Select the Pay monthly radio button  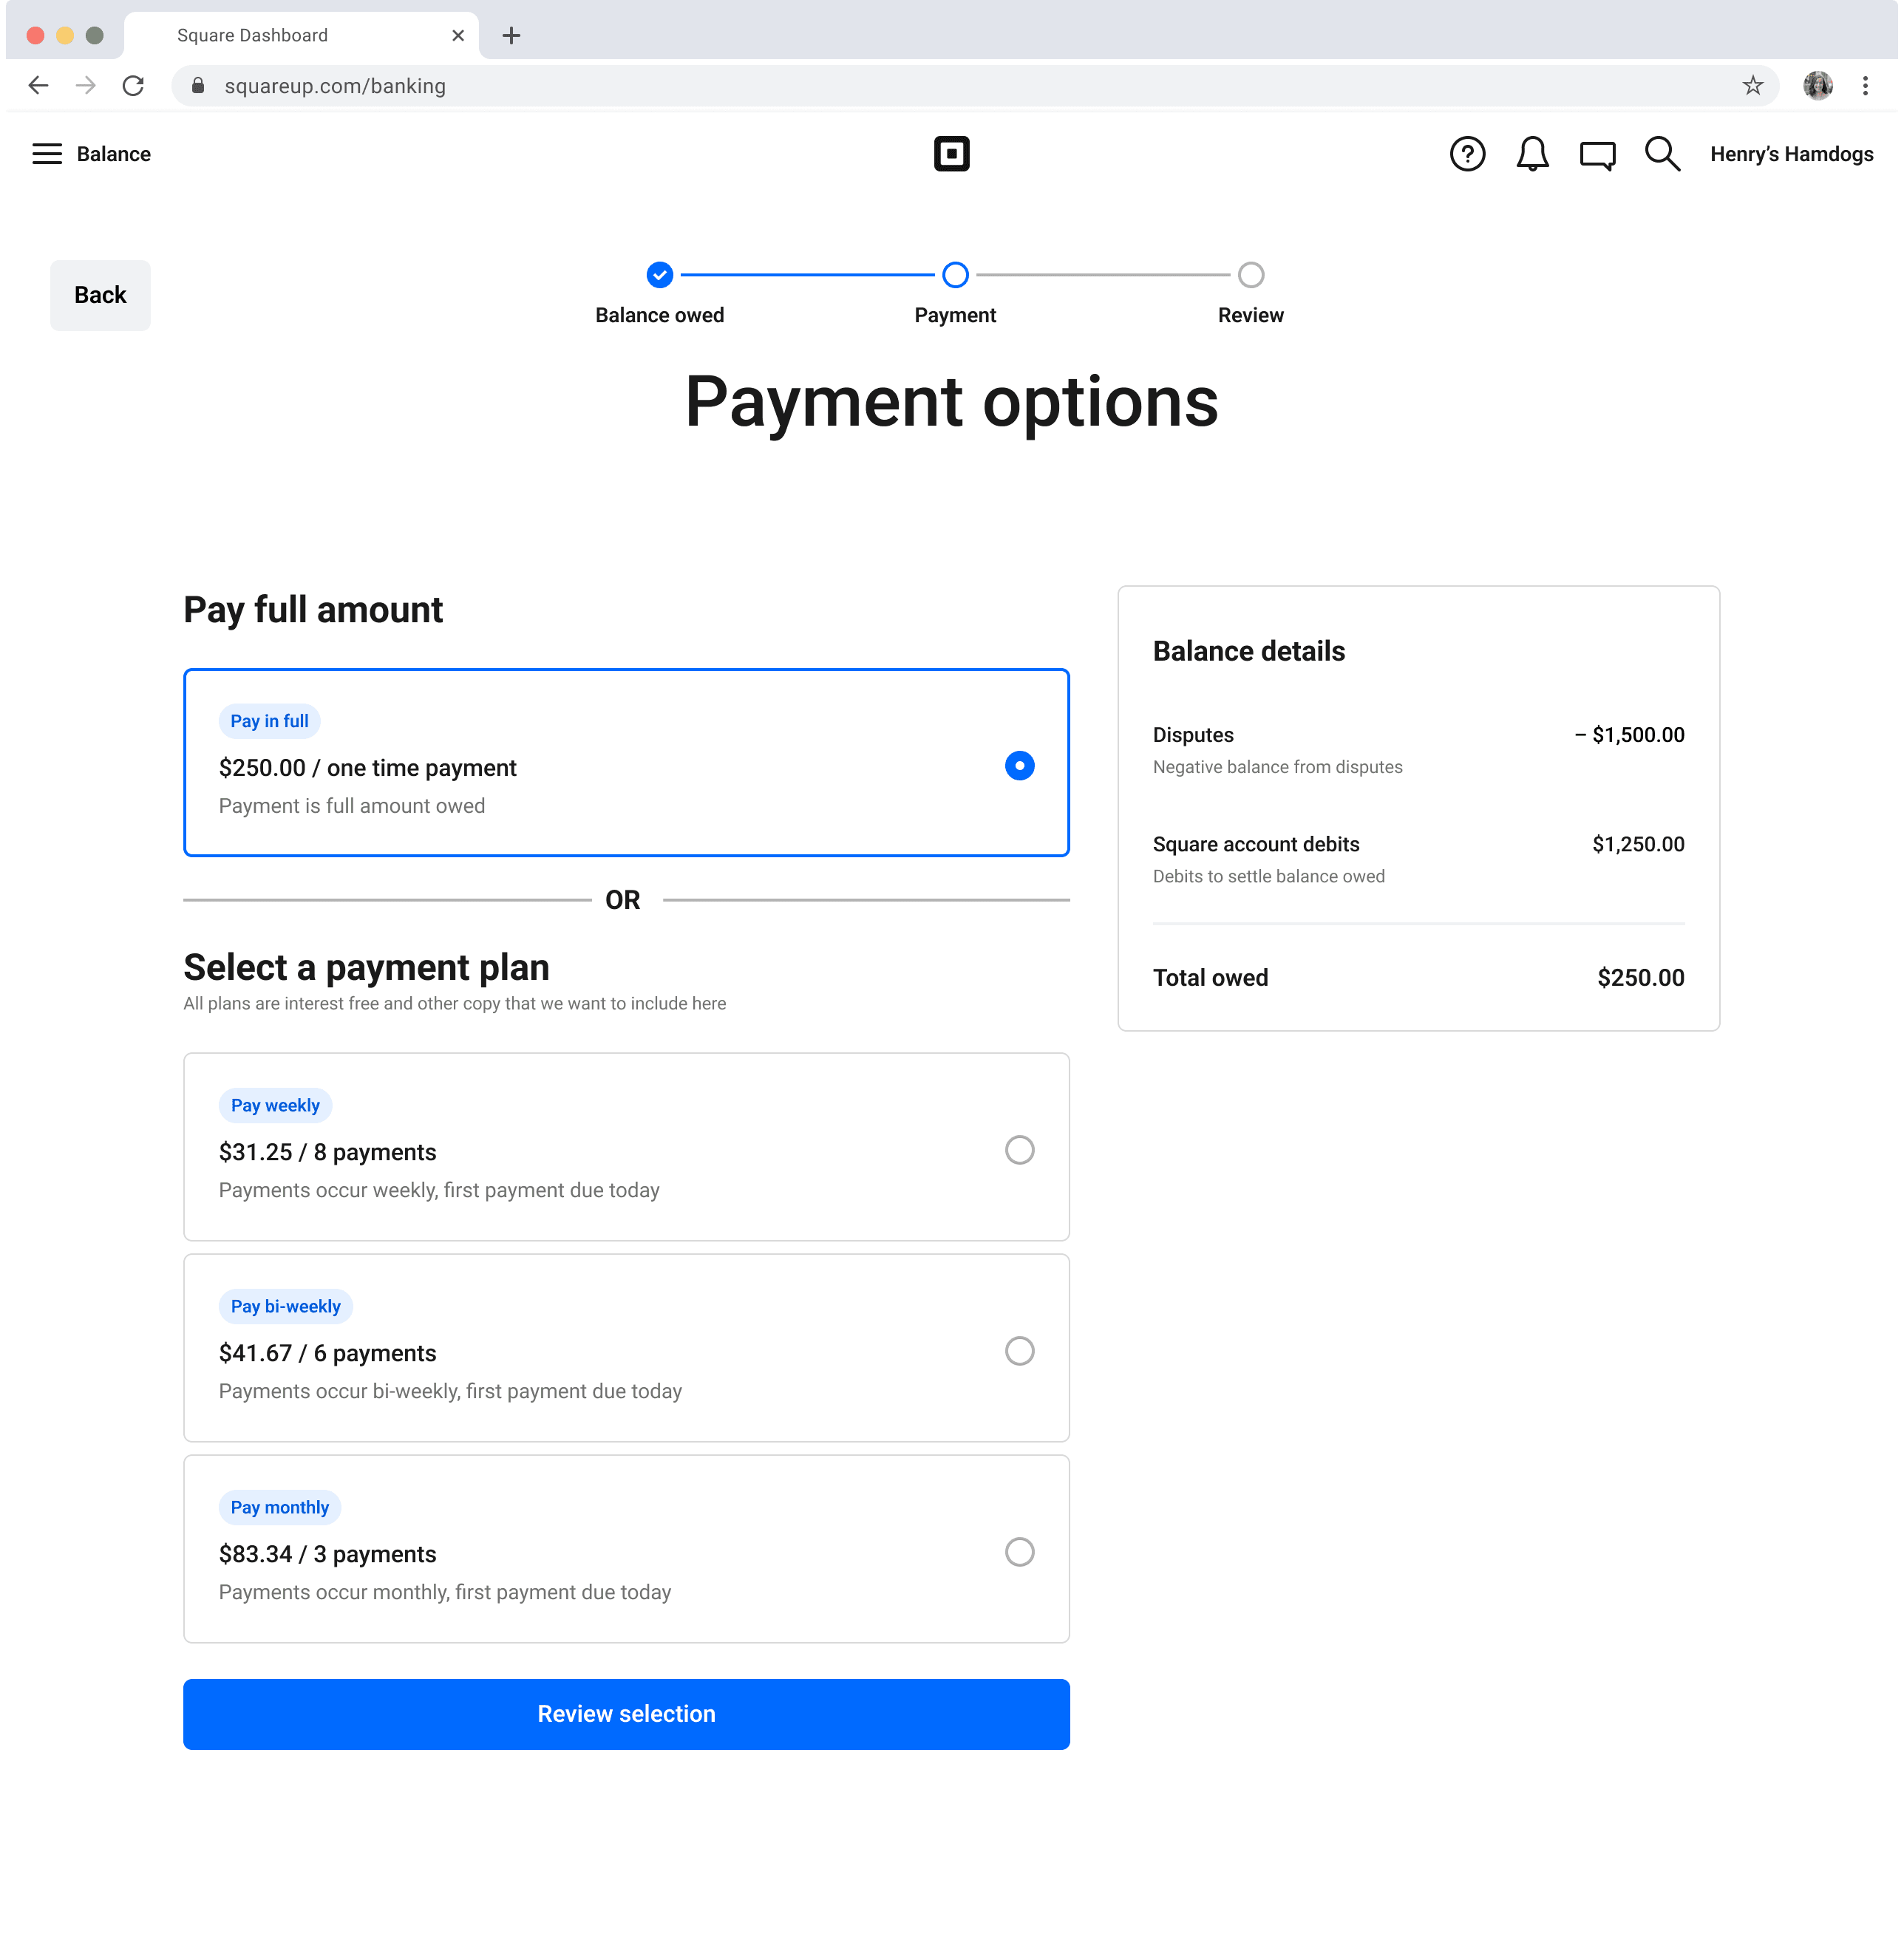1019,1552
